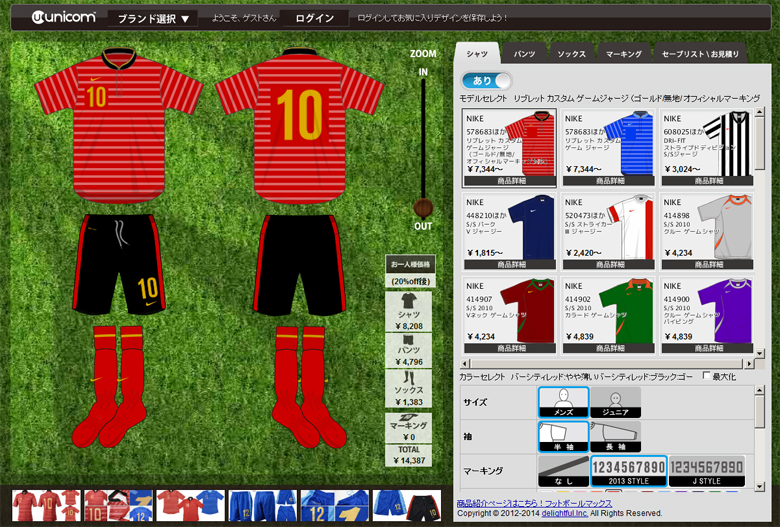Click the ログイン button
This screenshot has height=527, width=780.
314,18
